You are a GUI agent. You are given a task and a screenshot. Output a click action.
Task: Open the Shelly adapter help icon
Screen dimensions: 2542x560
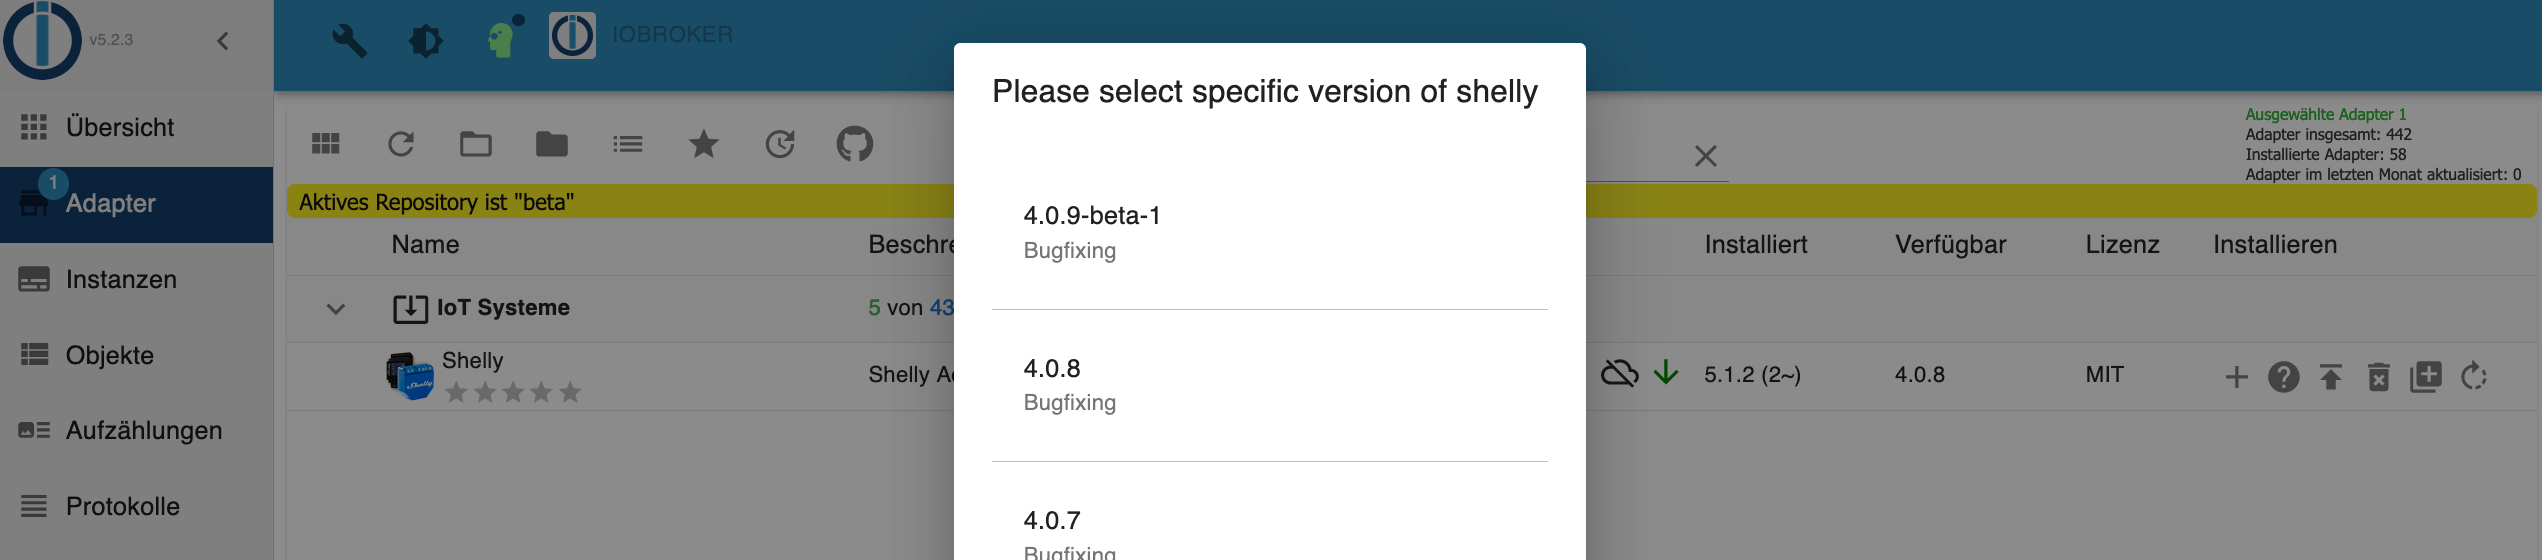coord(2284,377)
